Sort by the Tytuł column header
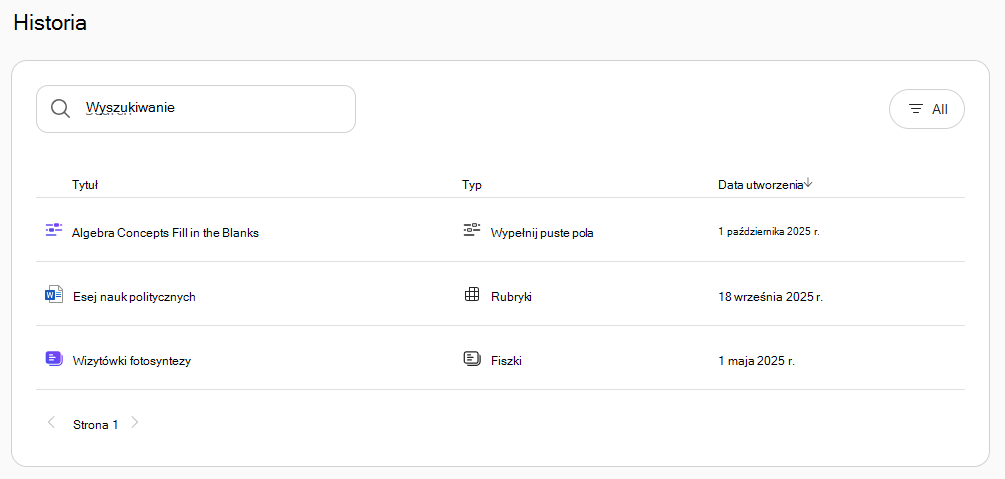1005x479 pixels. click(85, 185)
